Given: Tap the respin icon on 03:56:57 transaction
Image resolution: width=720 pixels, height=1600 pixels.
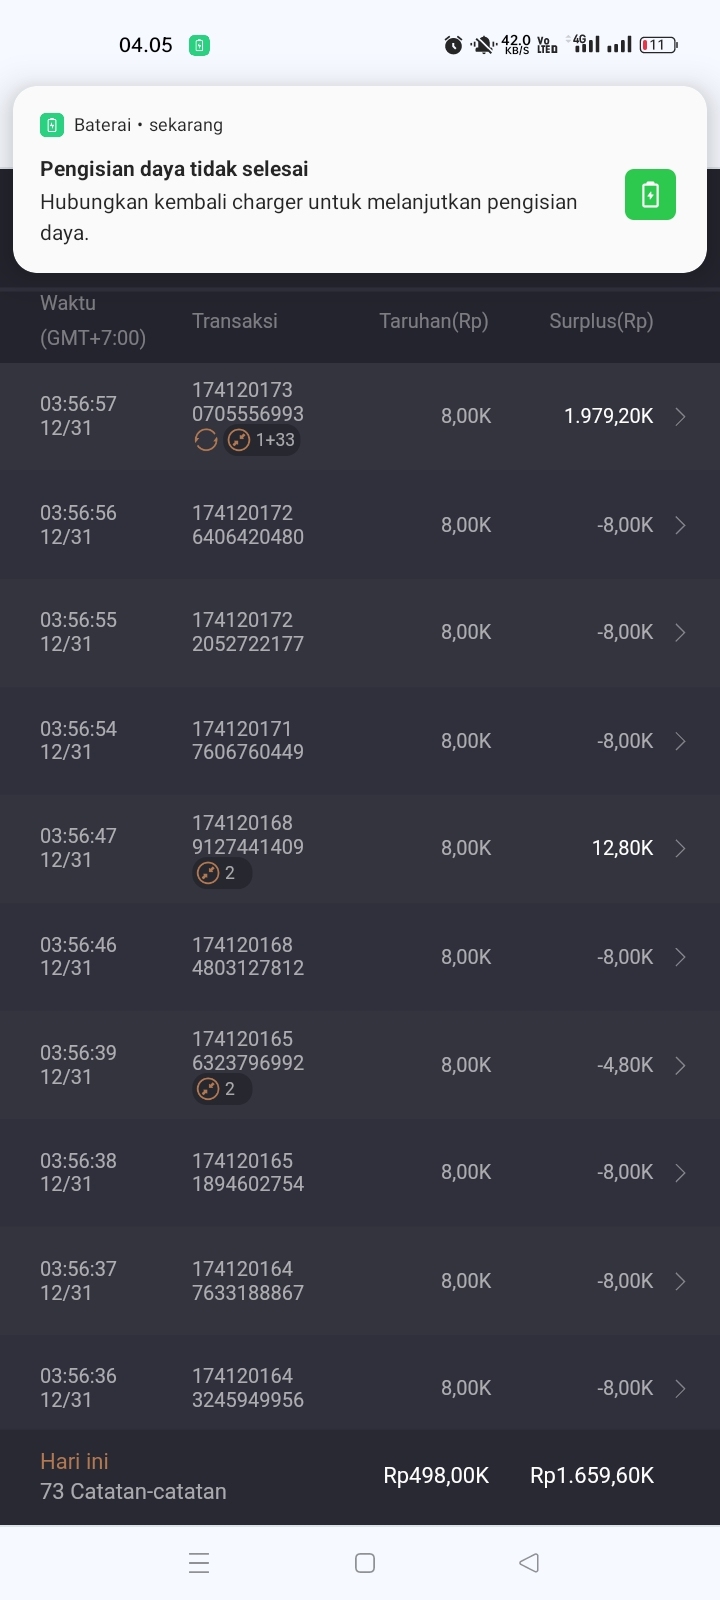Looking at the screenshot, I should click(x=206, y=440).
